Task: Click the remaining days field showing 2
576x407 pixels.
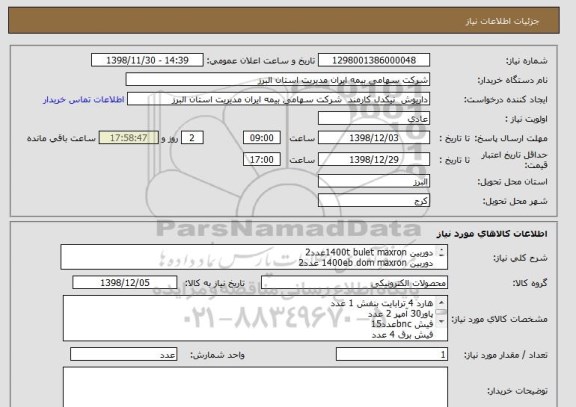Action: click(192, 138)
